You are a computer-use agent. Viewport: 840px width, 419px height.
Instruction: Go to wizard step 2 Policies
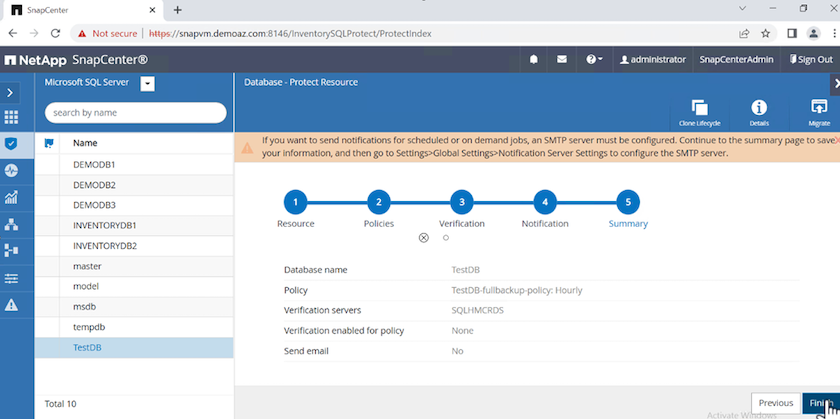pyautogui.click(x=379, y=202)
